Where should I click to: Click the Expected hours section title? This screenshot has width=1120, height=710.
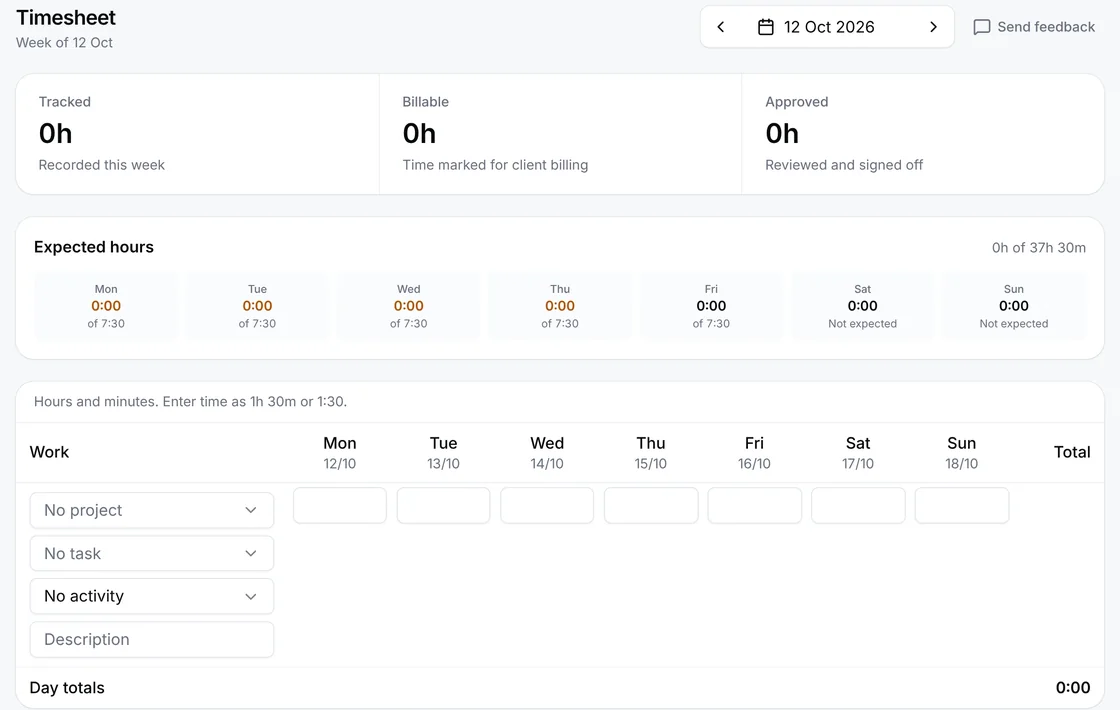point(94,247)
